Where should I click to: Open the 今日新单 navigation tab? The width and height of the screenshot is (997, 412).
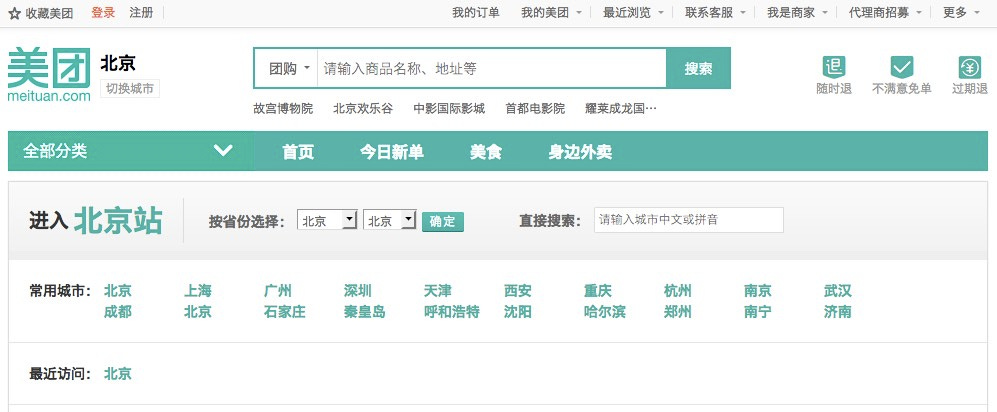[x=392, y=152]
